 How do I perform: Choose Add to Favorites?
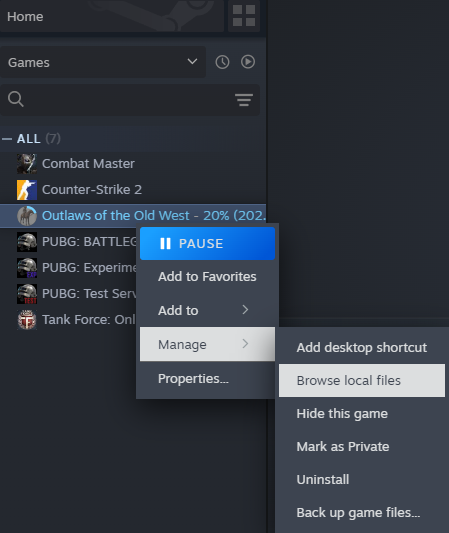[x=207, y=277]
